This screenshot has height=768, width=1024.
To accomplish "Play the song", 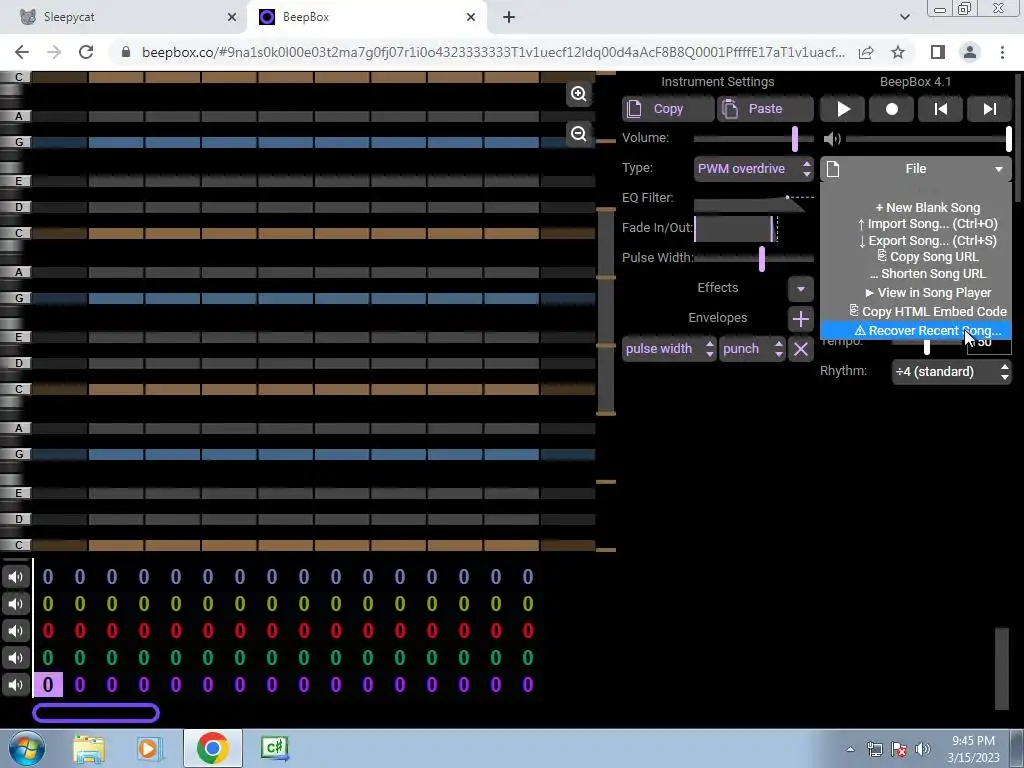I will click(842, 109).
